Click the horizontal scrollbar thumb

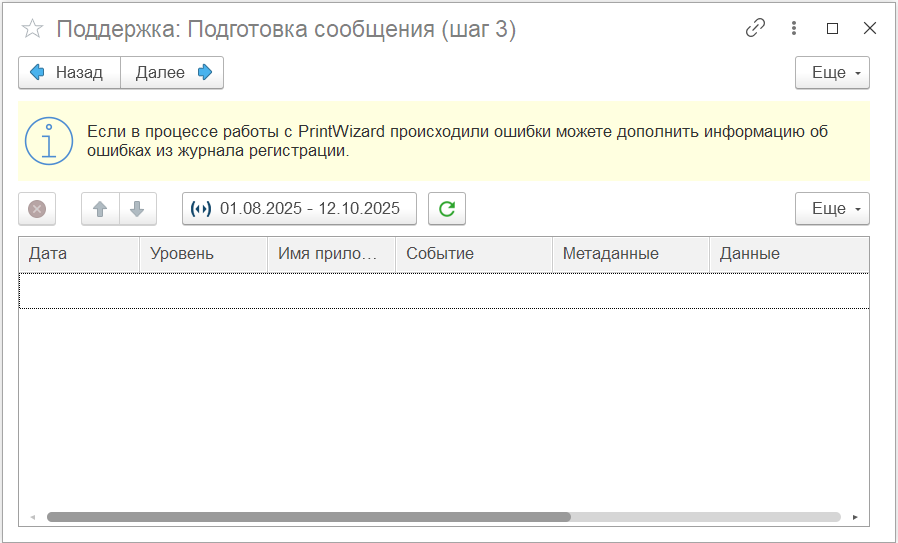point(308,517)
